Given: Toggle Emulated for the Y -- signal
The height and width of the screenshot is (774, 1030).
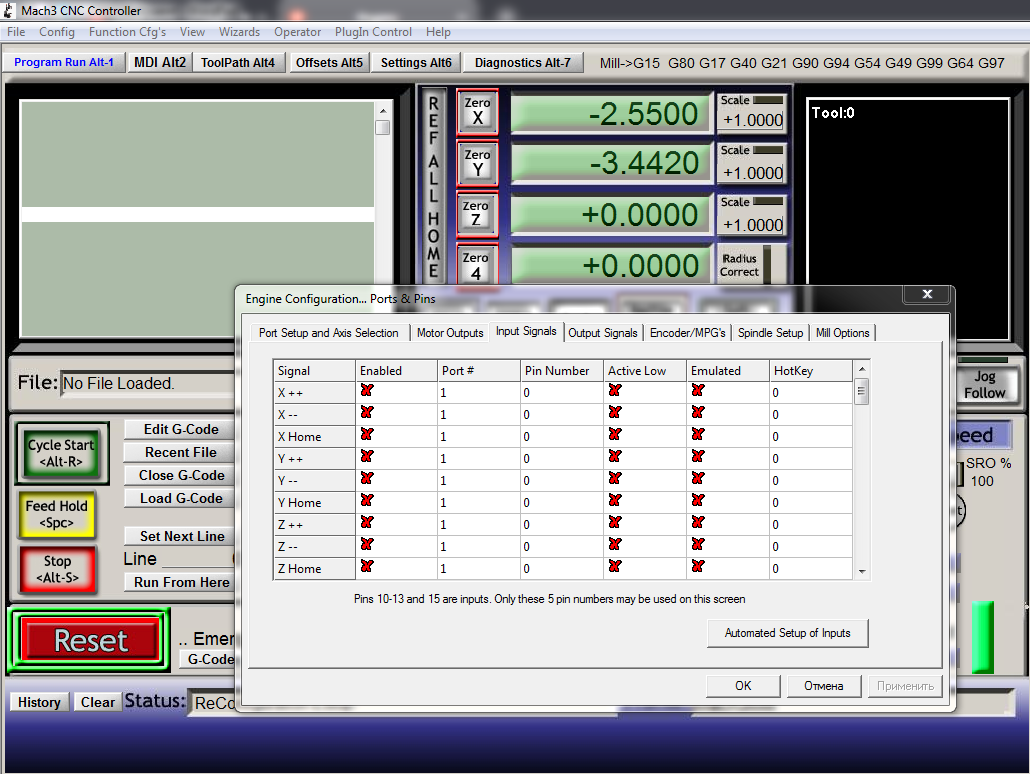Looking at the screenshot, I should [x=698, y=478].
